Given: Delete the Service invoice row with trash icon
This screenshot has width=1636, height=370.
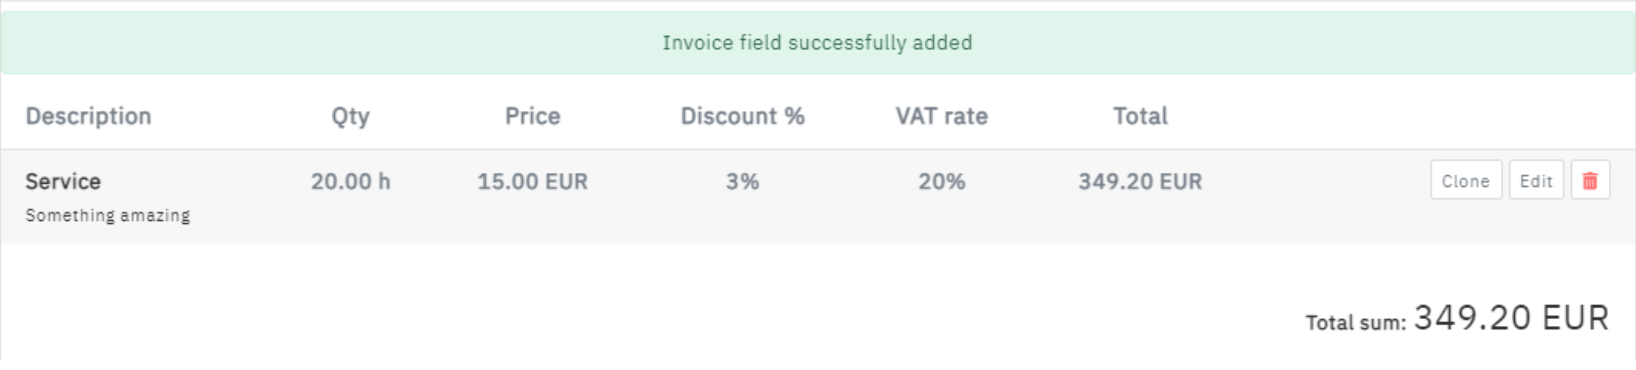Looking at the screenshot, I should click(x=1590, y=181).
